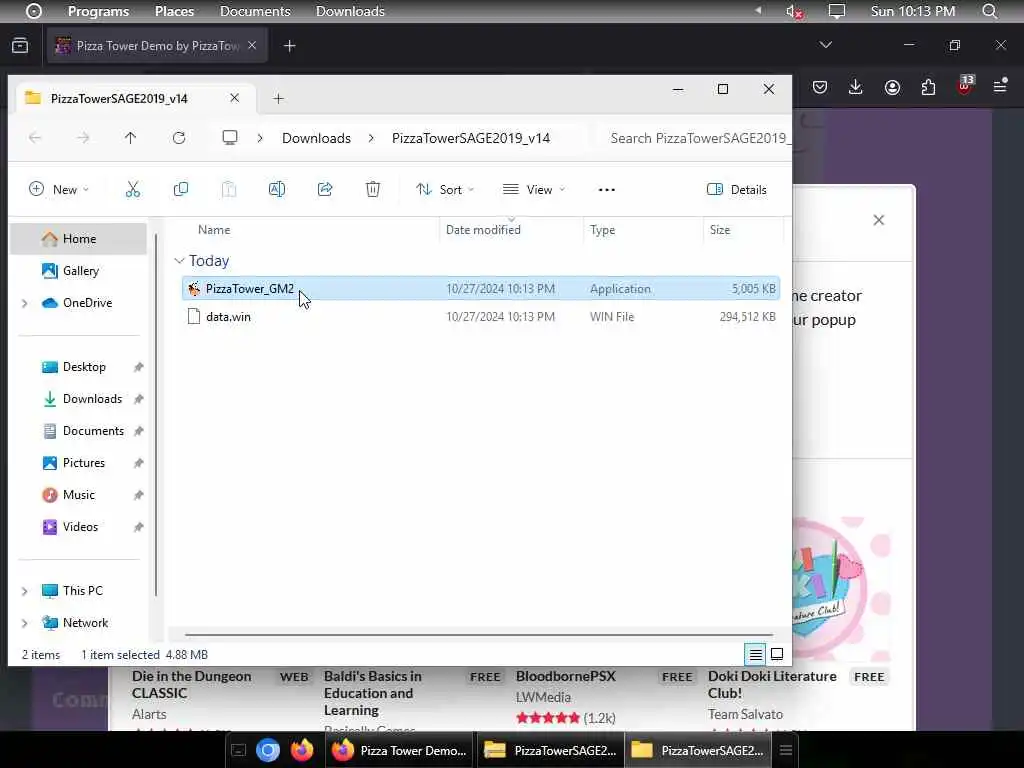This screenshot has width=1024, height=768.
Task: Open the Downloads menu in top panel
Action: click(350, 11)
